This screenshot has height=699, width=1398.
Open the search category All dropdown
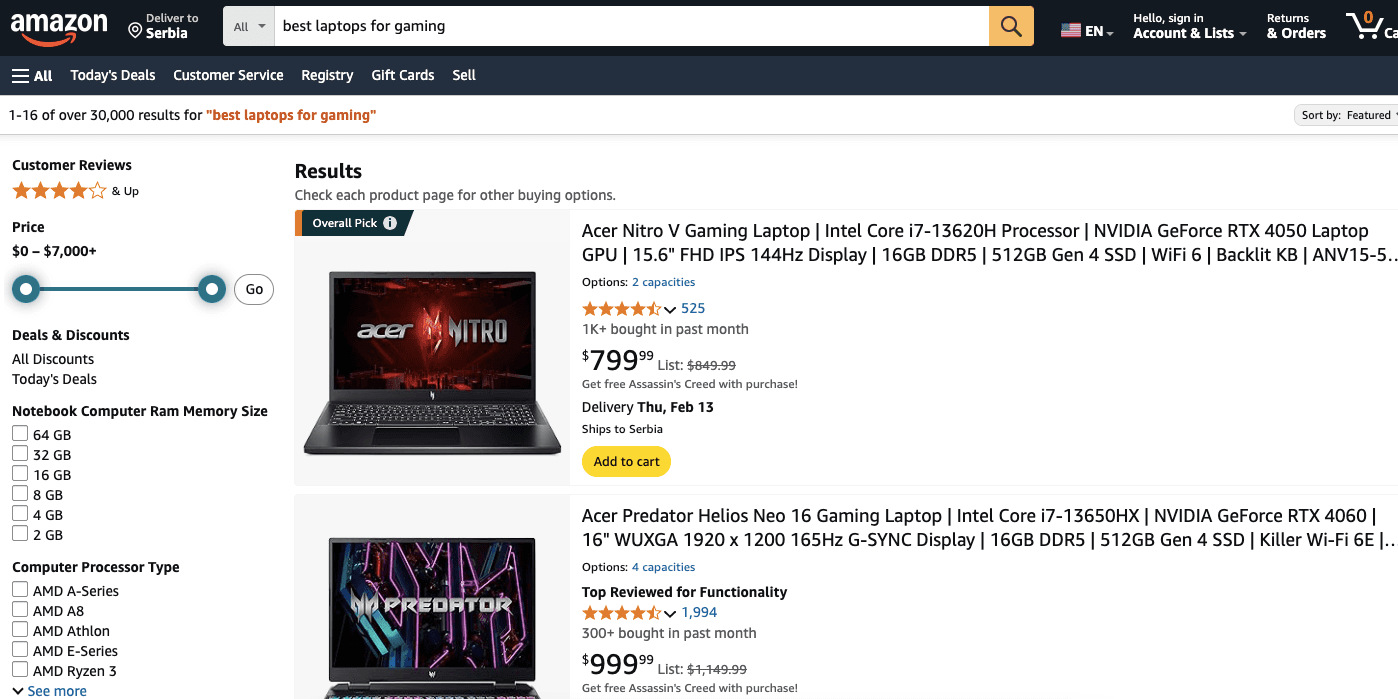249,27
